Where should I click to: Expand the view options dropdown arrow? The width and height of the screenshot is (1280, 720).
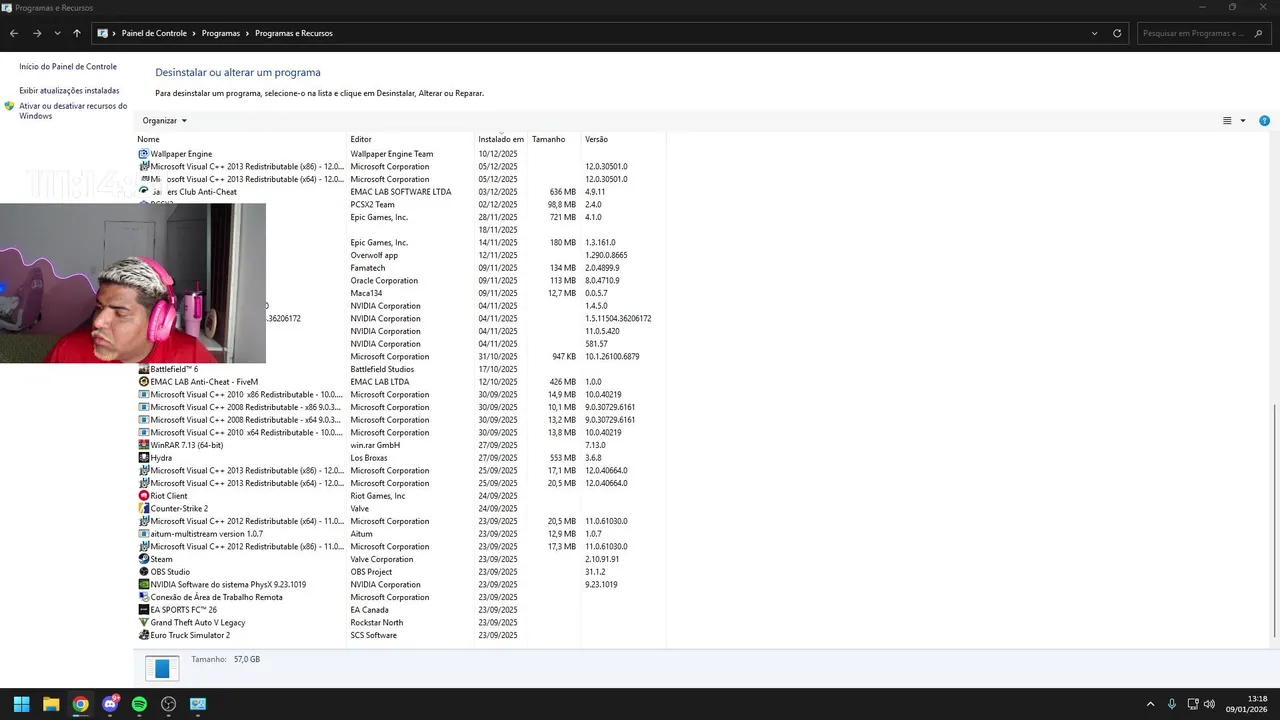(1243, 121)
